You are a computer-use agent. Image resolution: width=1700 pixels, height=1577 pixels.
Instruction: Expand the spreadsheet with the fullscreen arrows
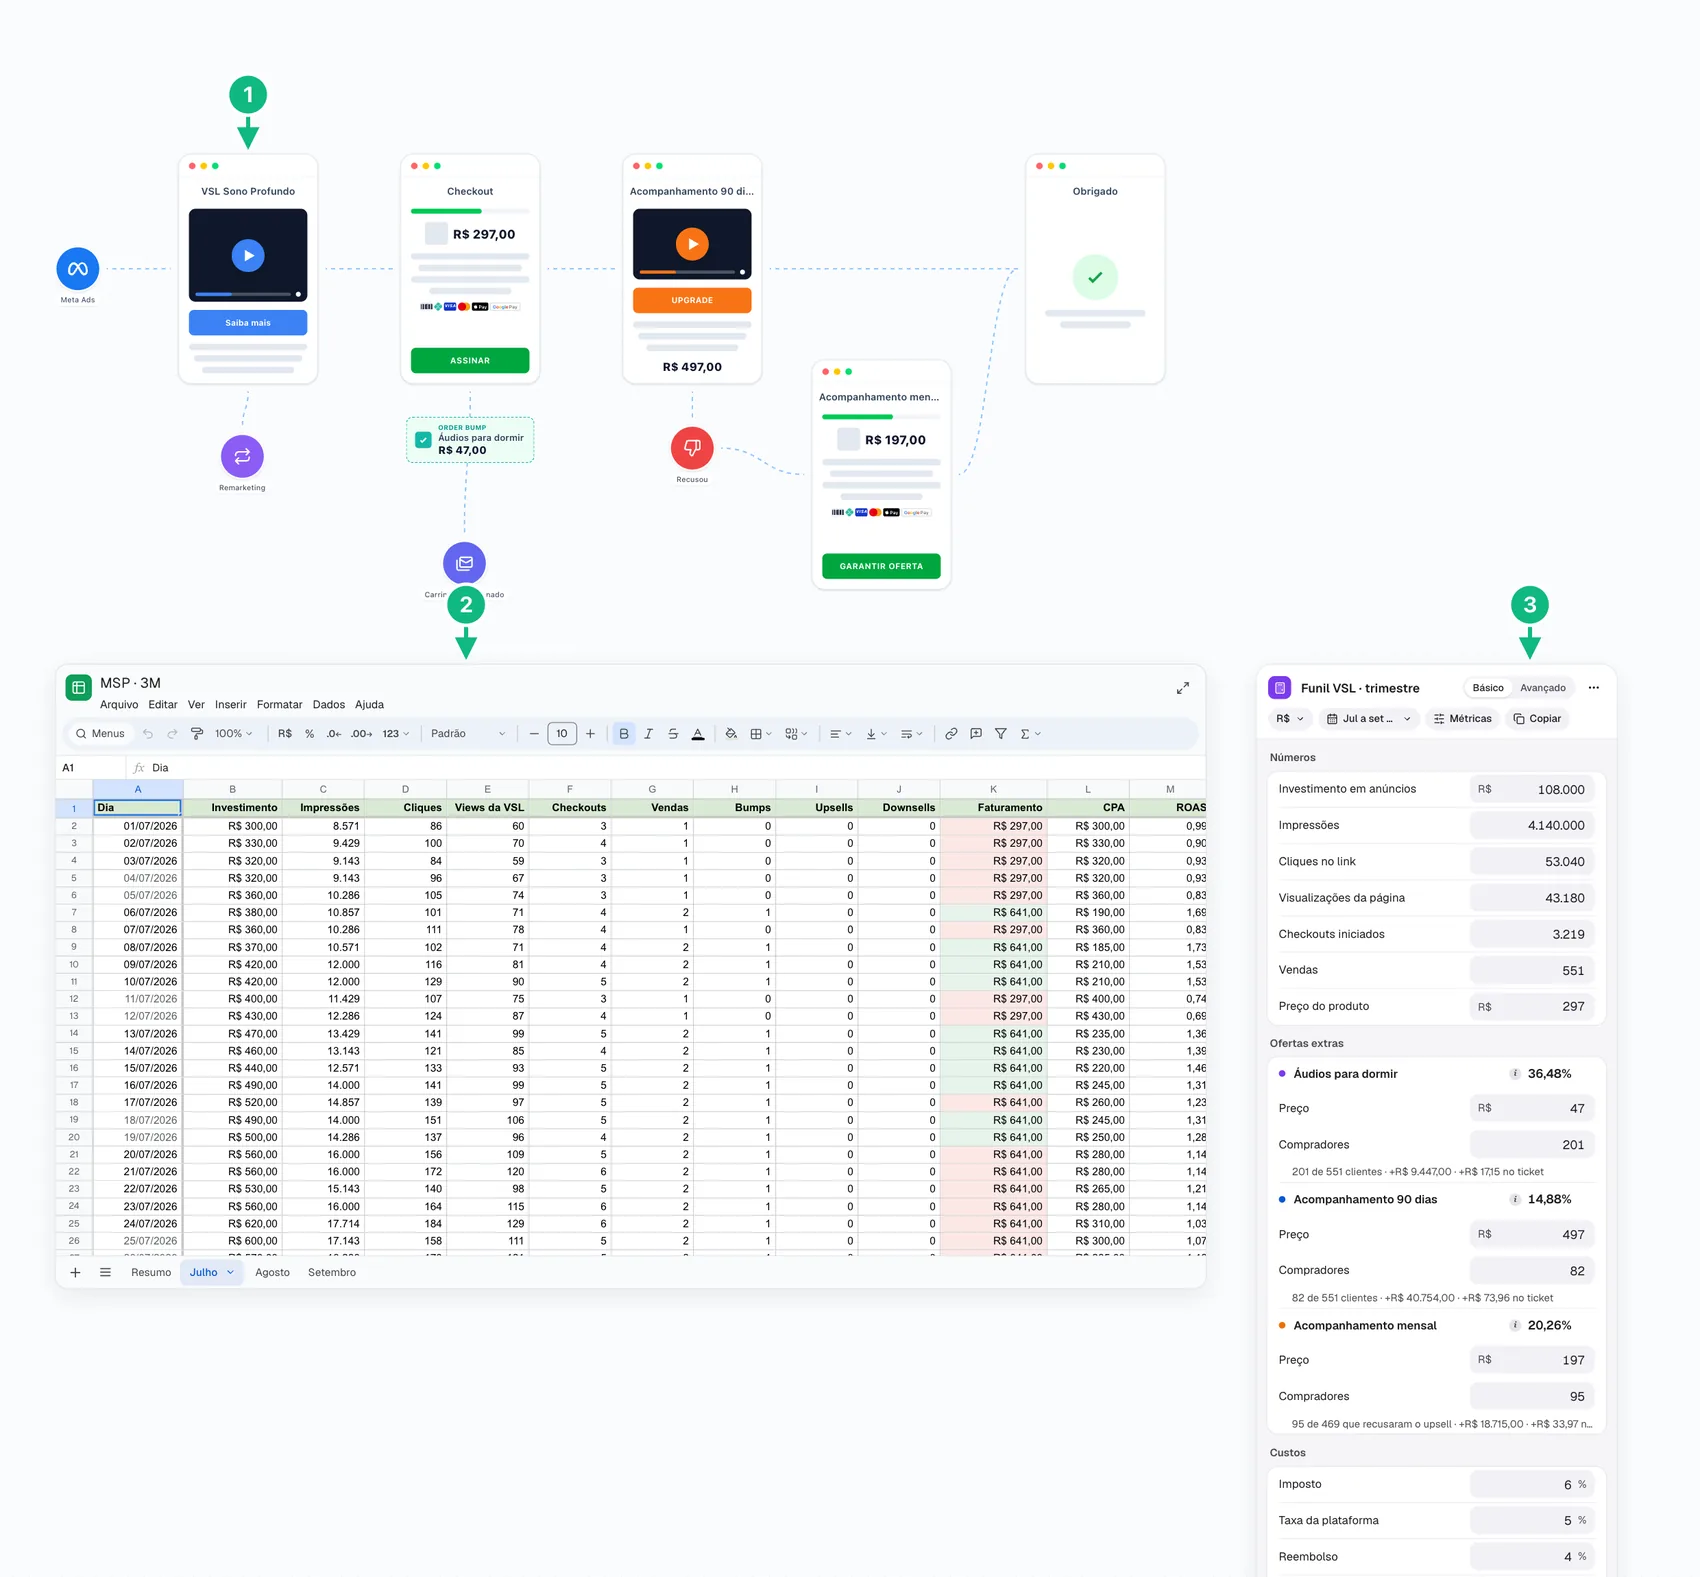click(1183, 688)
